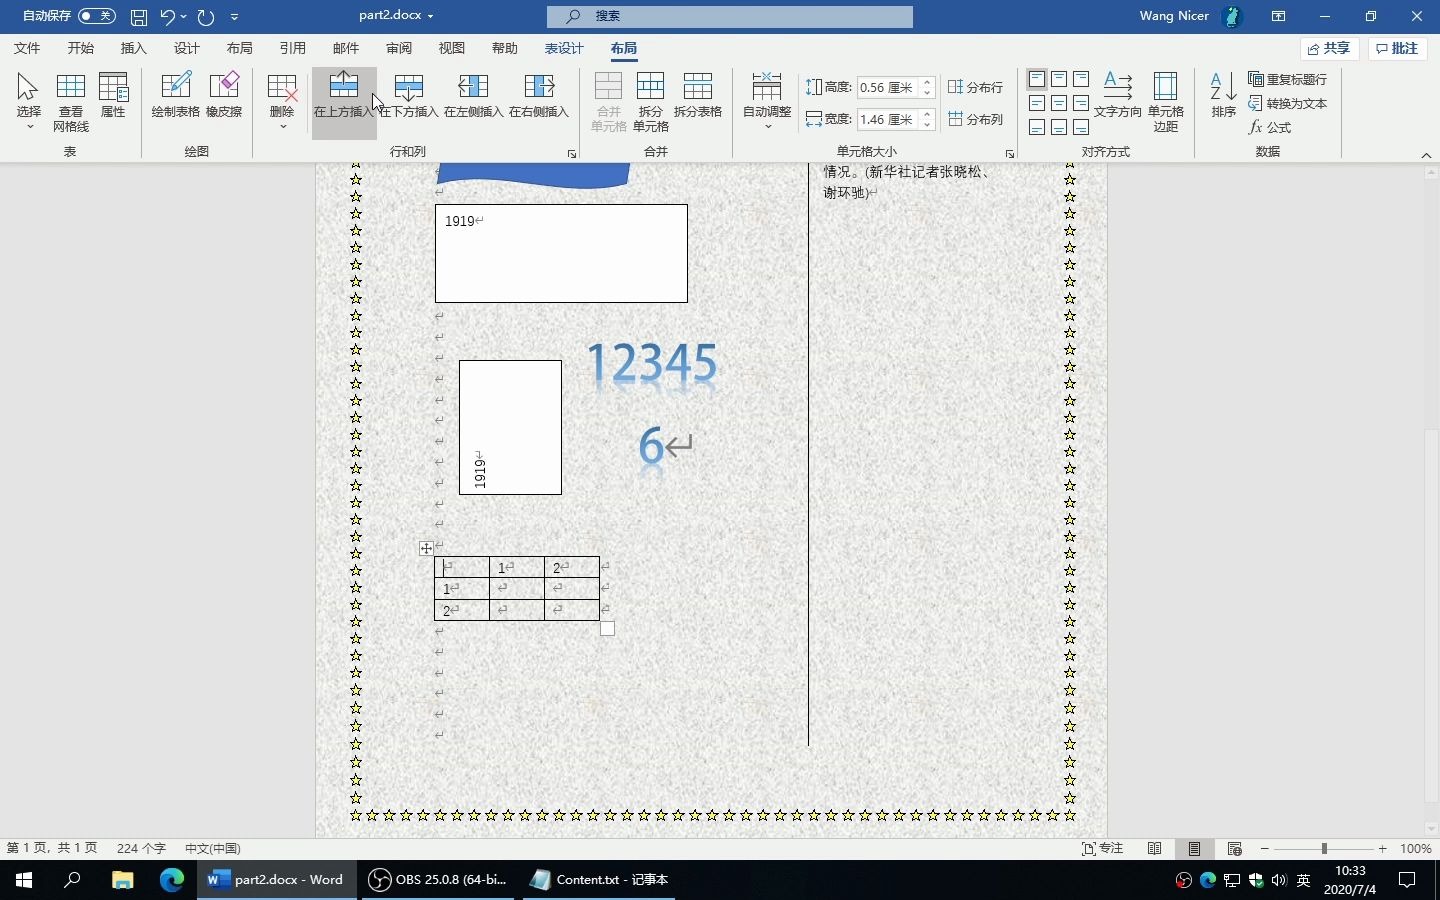Click the 搜索 search box at top
The width and height of the screenshot is (1440, 900).
coord(730,16)
